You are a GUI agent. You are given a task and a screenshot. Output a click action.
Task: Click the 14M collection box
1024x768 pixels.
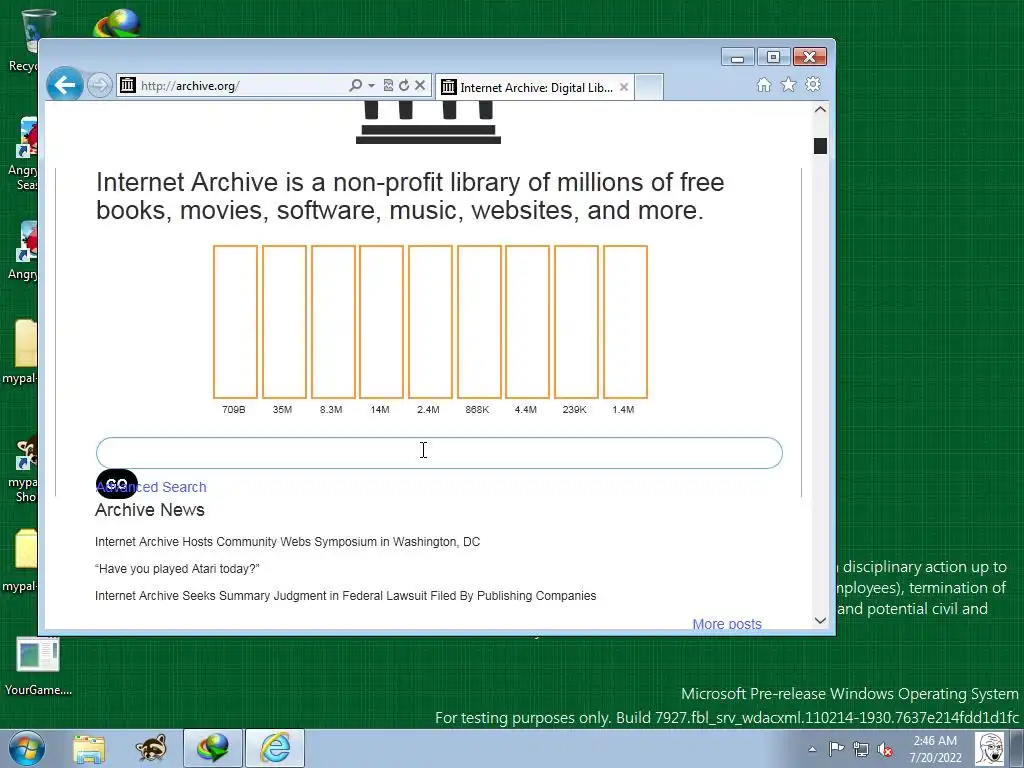point(381,322)
